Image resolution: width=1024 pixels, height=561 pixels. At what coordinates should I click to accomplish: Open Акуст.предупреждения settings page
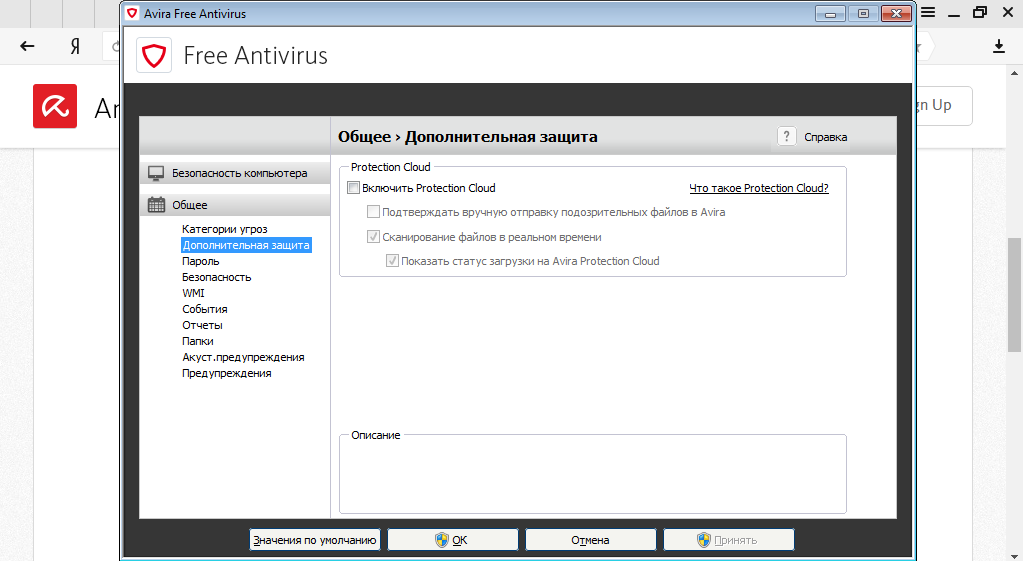coord(243,357)
